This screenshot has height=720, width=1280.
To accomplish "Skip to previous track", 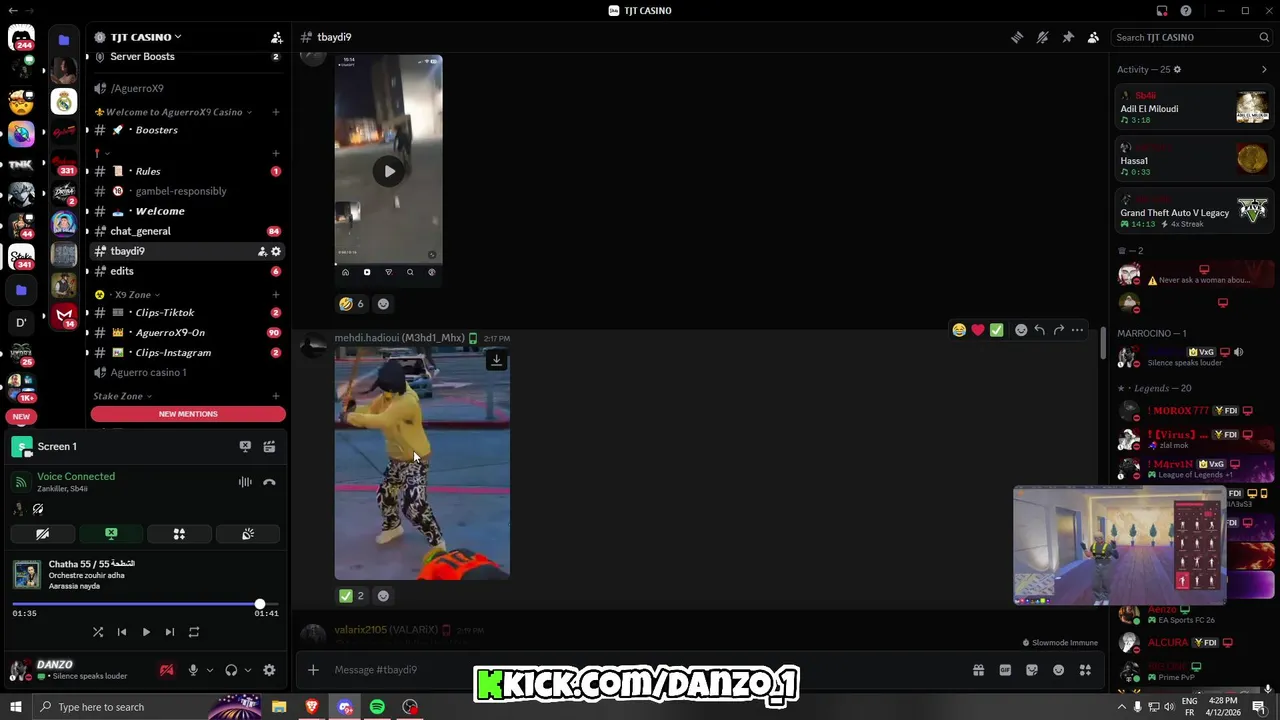I will 122,632.
